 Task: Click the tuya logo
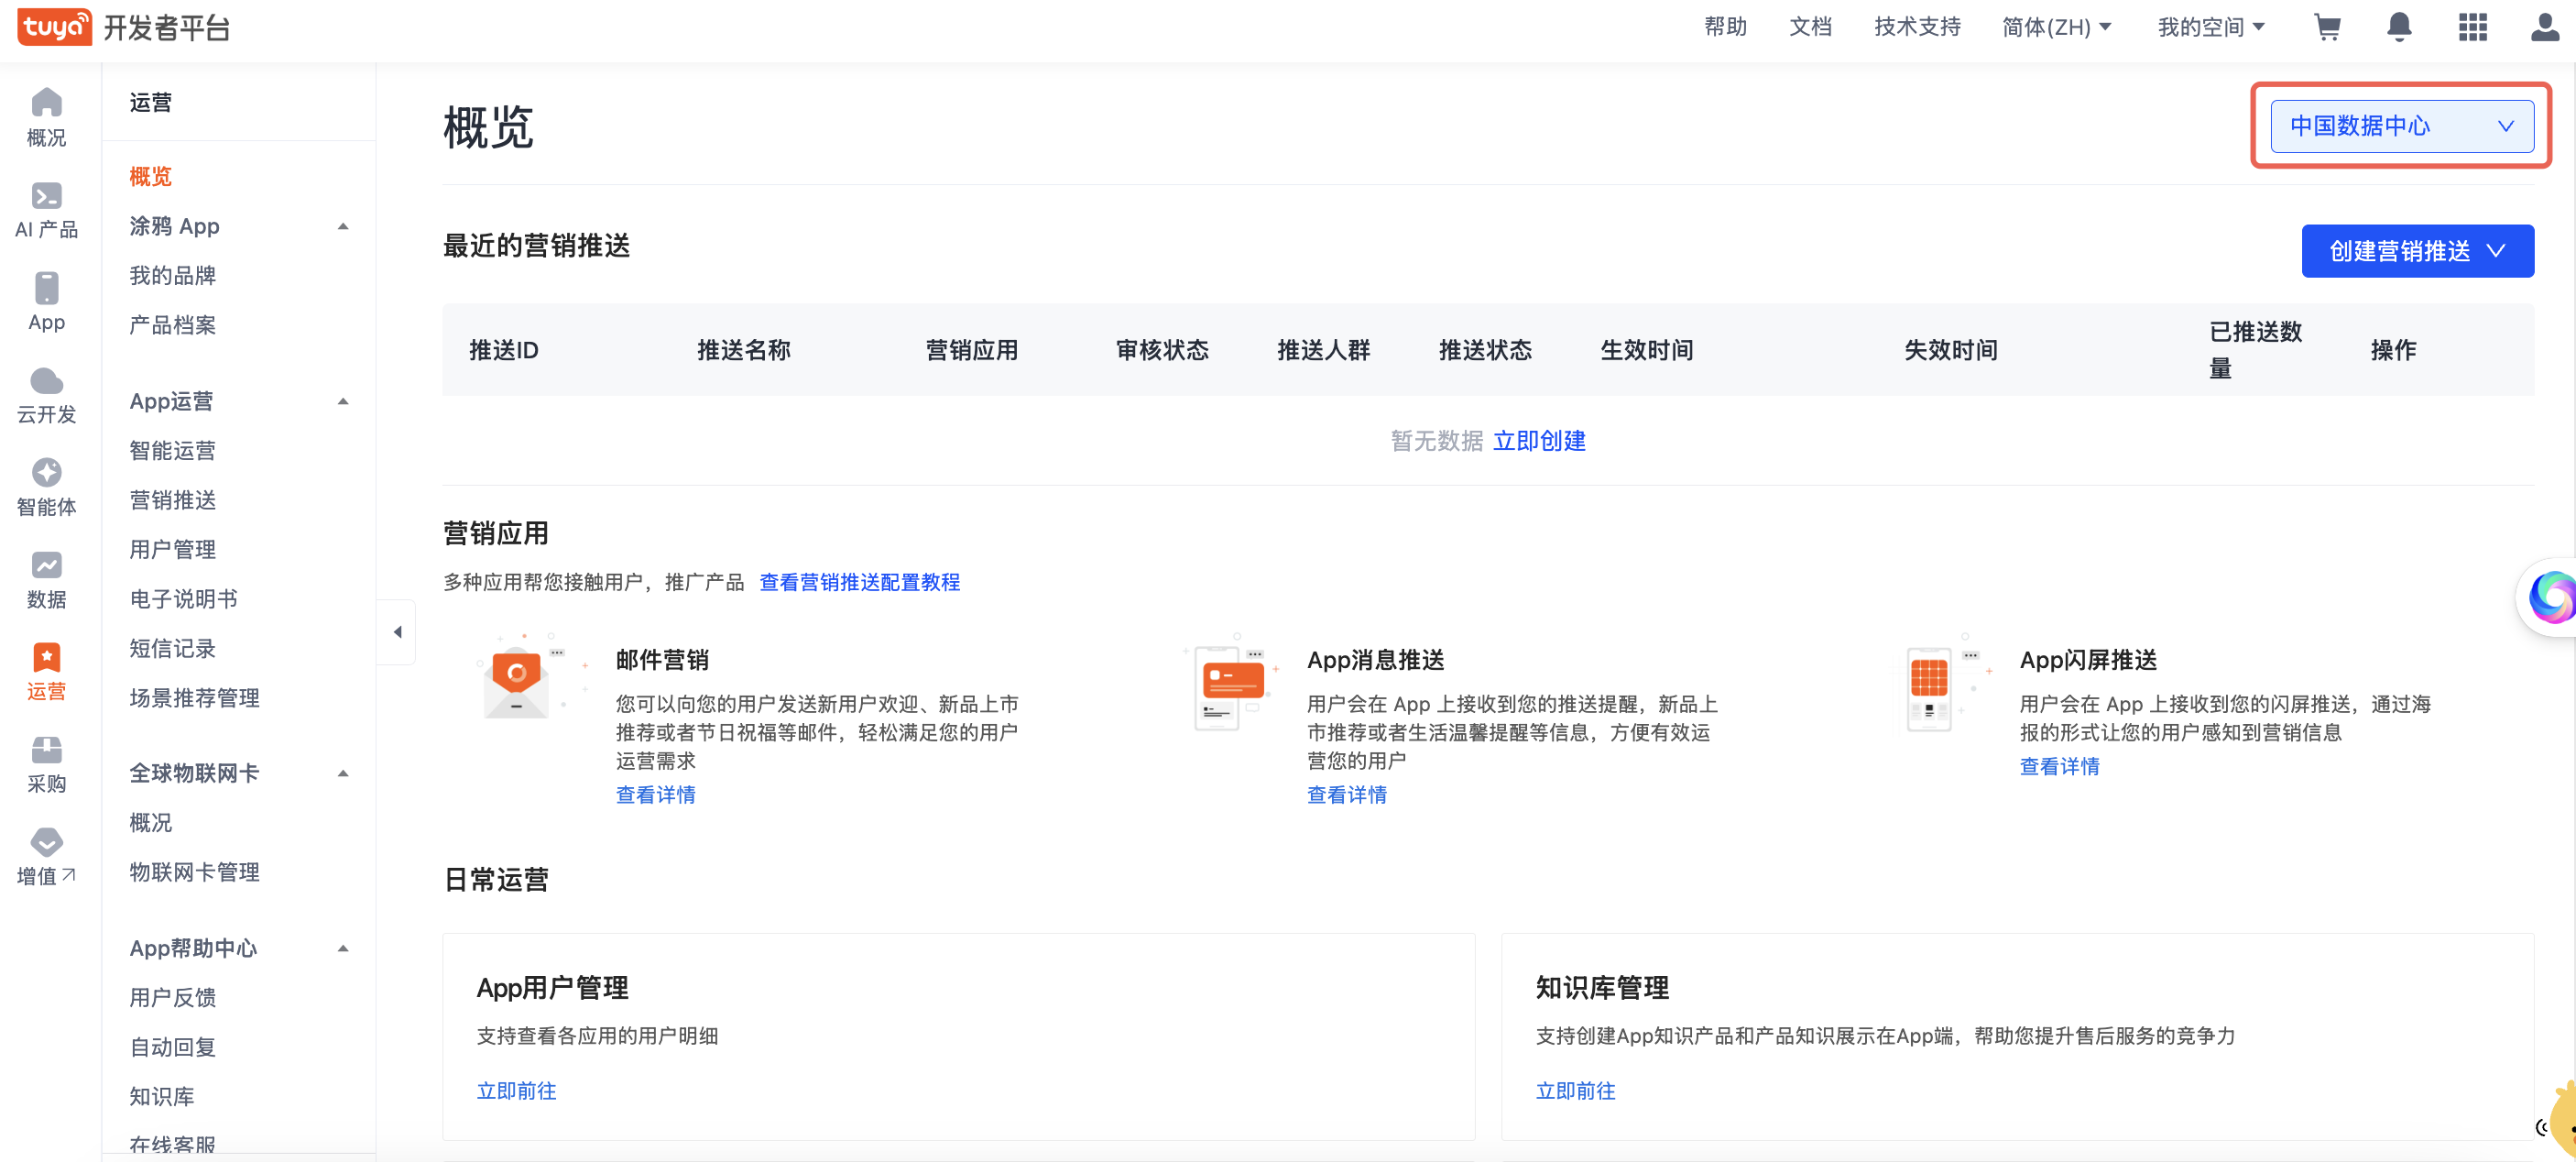[x=54, y=27]
